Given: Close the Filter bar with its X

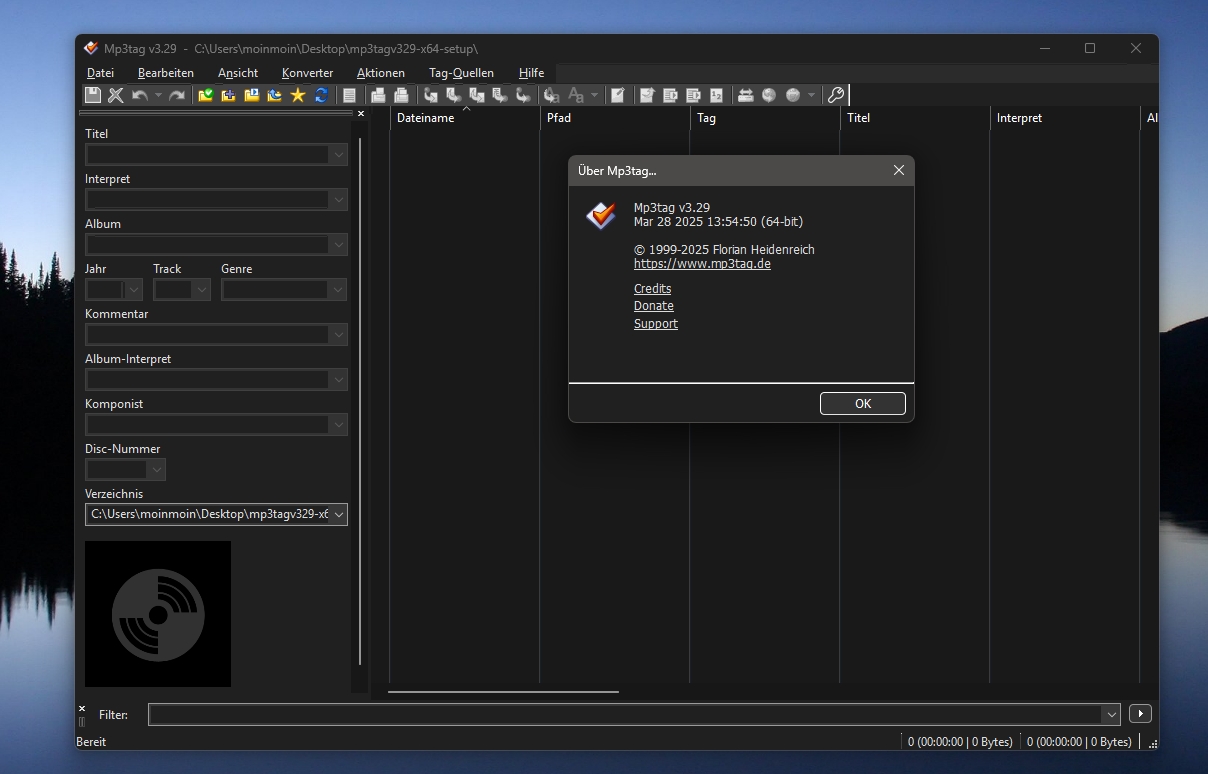Looking at the screenshot, I should (x=82, y=709).
